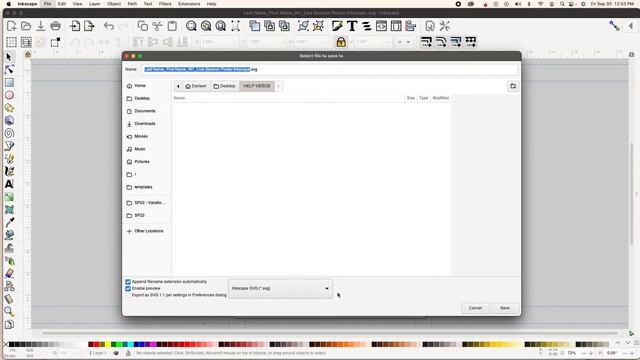Open the Object menu

click(114, 4)
